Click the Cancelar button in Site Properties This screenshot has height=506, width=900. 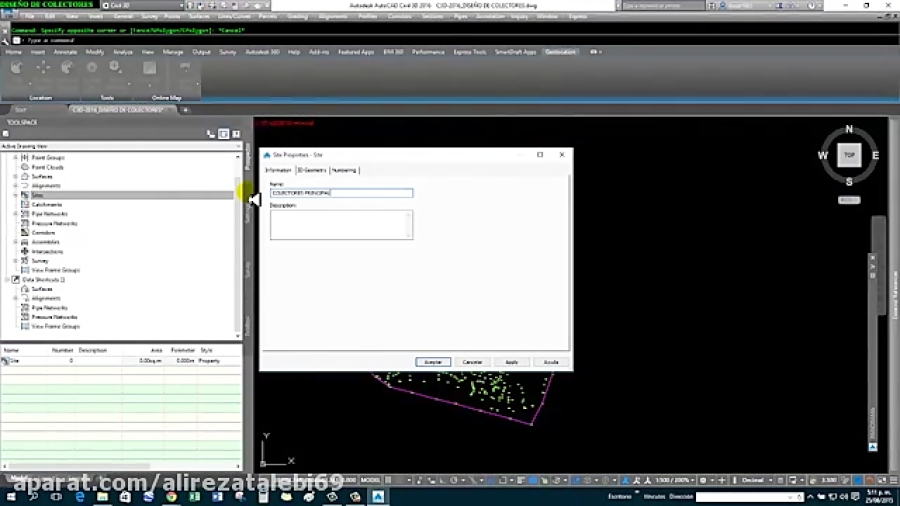tap(472, 362)
